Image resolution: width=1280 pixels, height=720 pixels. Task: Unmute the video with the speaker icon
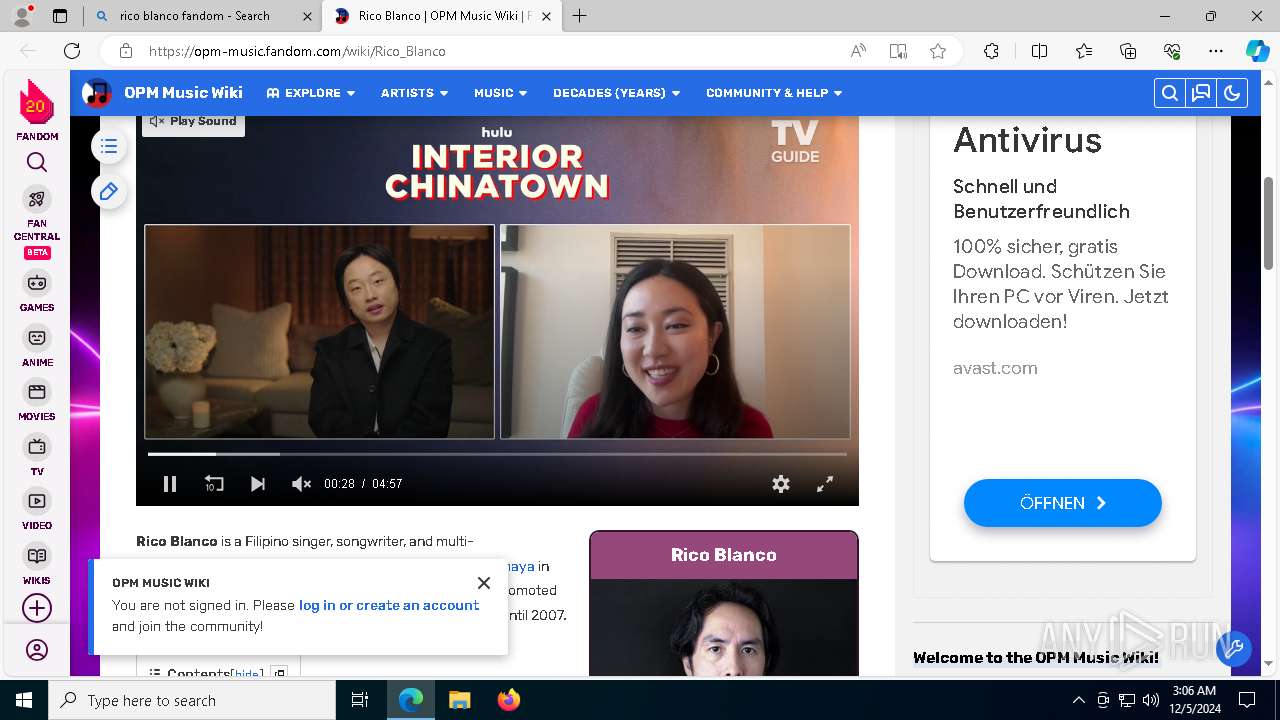(x=301, y=484)
